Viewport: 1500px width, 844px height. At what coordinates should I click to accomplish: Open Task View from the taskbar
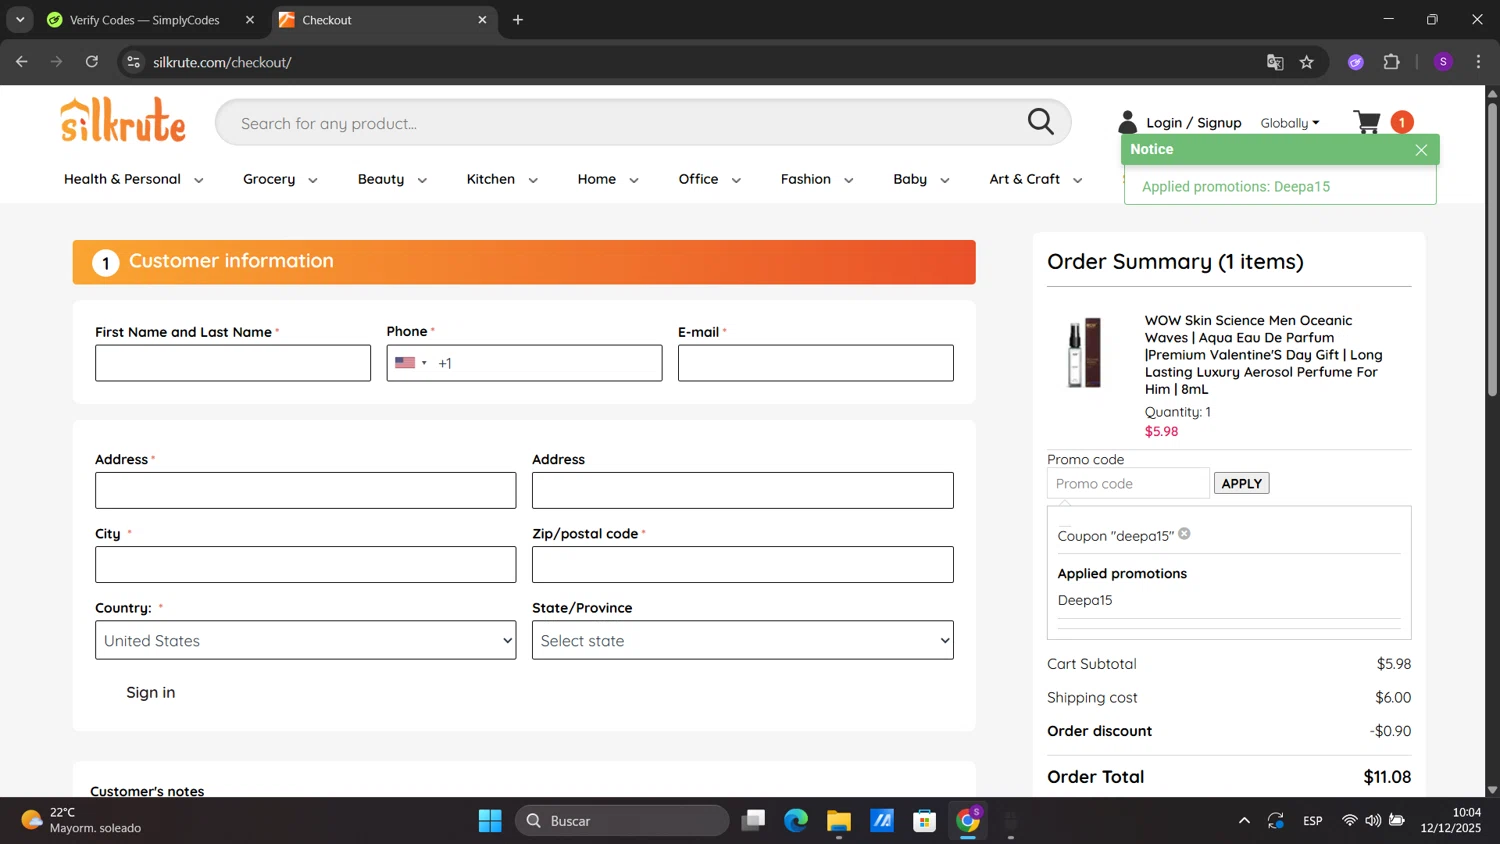(x=753, y=821)
